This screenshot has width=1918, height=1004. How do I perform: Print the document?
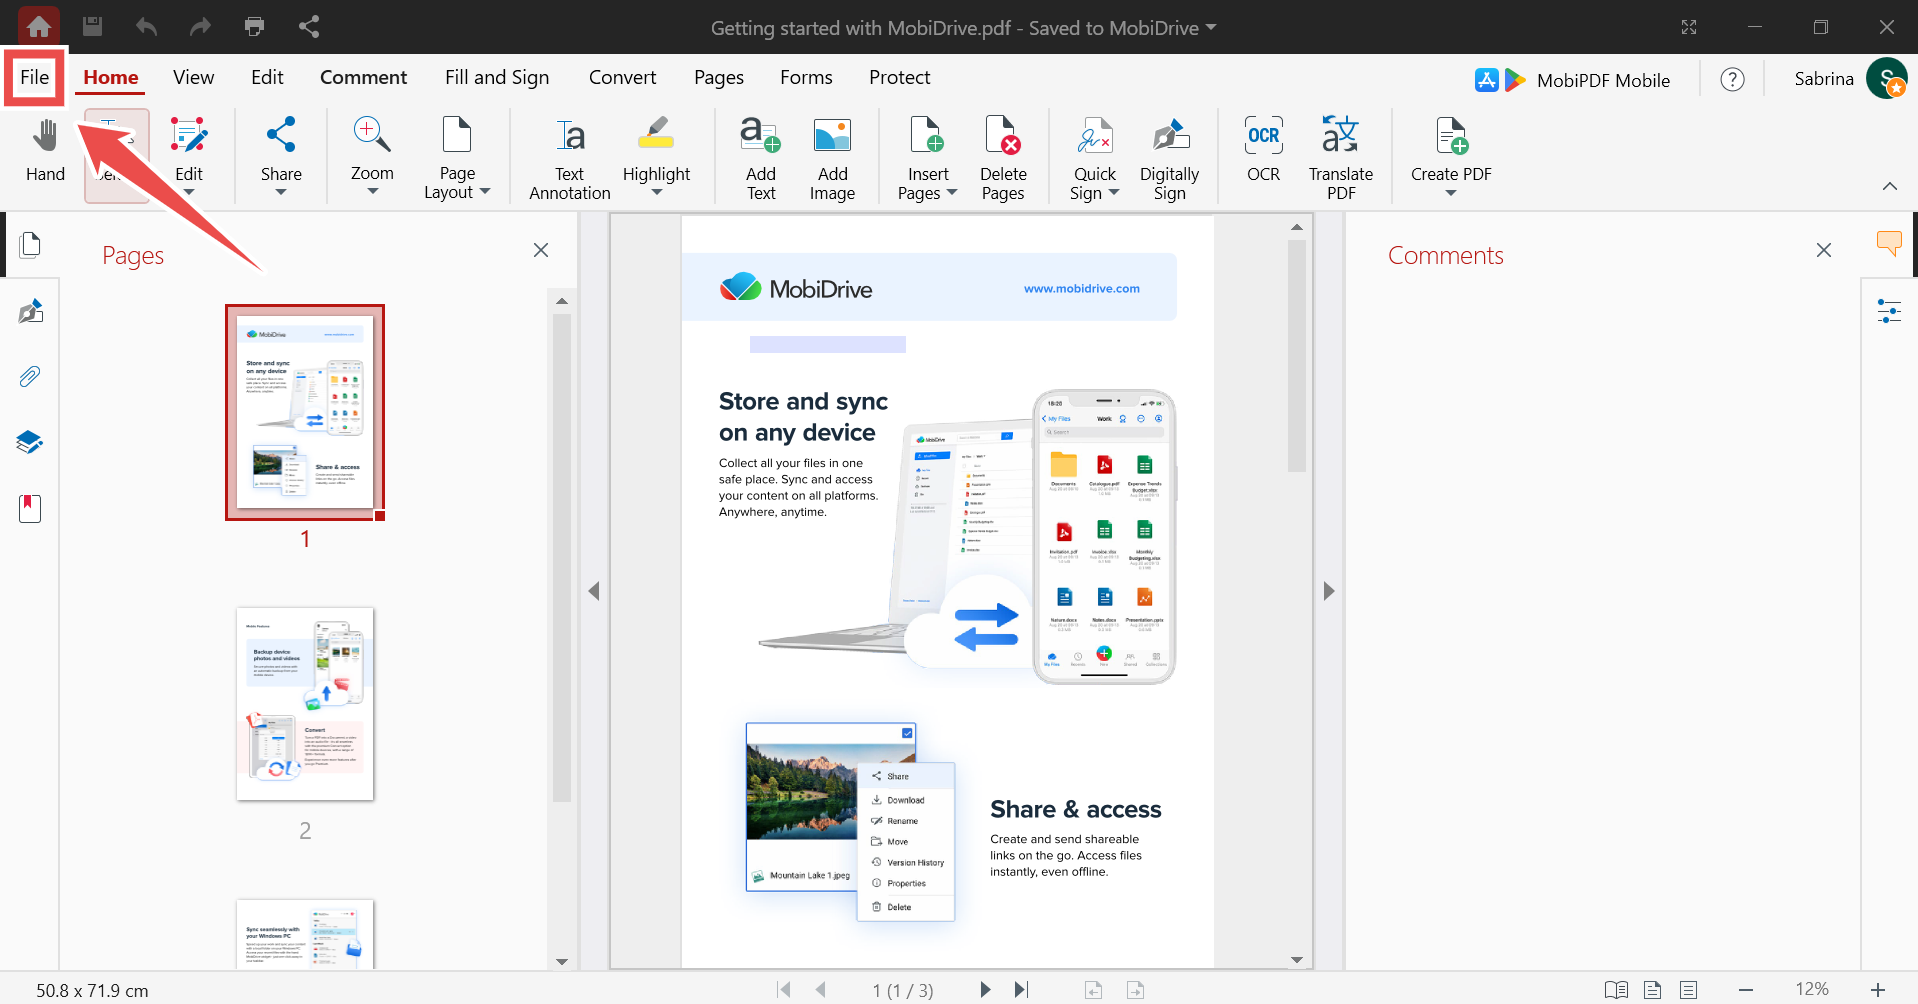(x=254, y=27)
